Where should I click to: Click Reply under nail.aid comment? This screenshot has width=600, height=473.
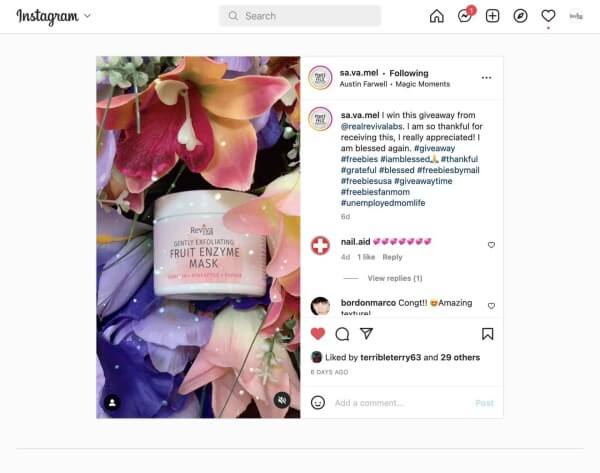[392, 257]
